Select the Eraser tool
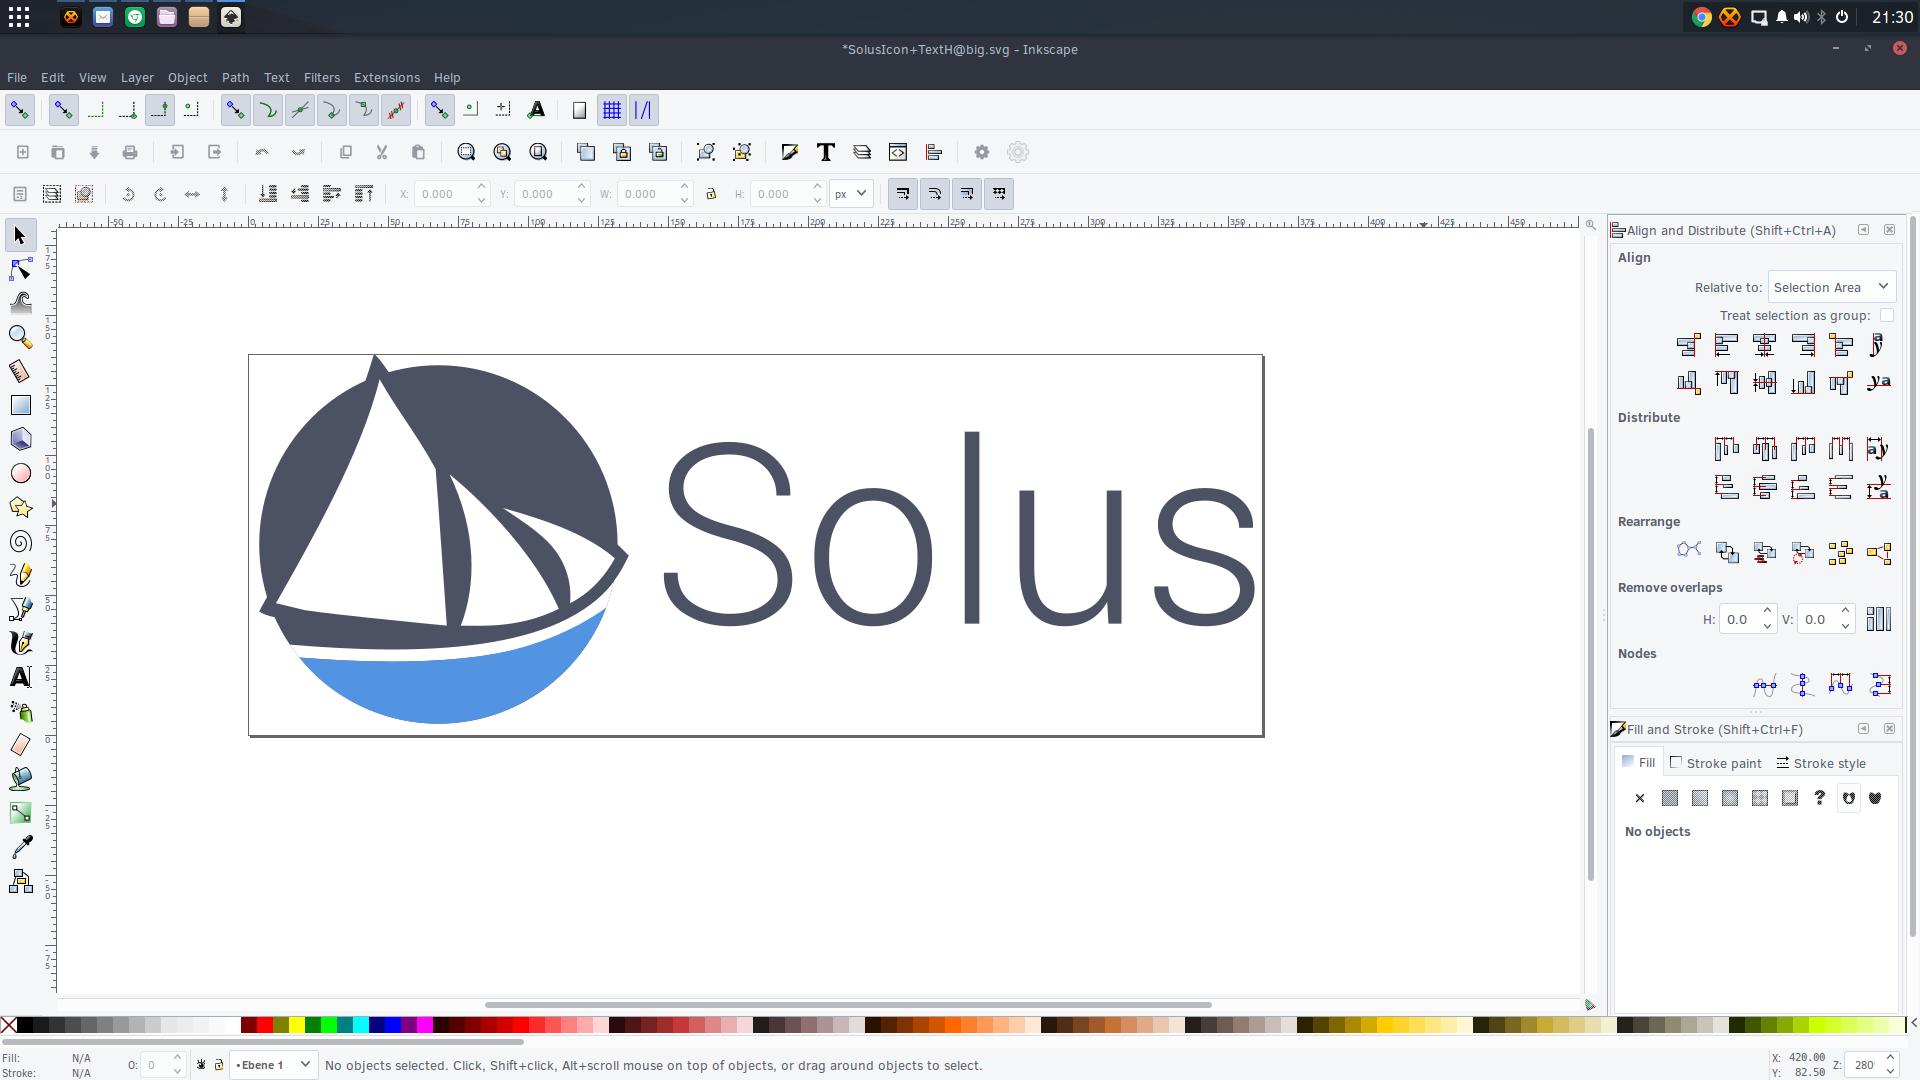Viewport: 1920px width, 1080px height. (x=20, y=745)
